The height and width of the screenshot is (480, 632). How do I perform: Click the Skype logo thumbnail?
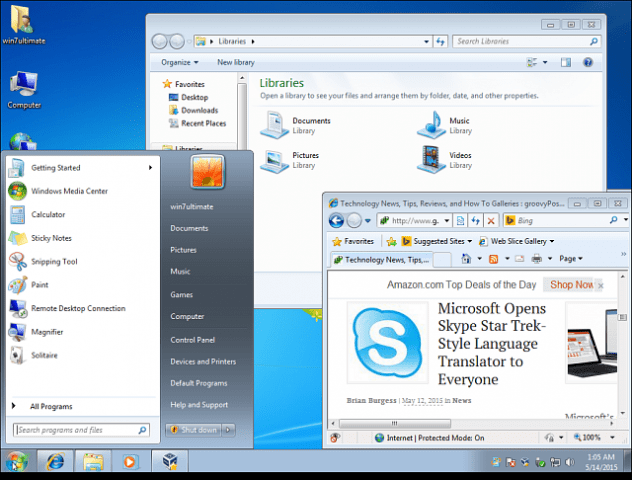pyautogui.click(x=388, y=343)
